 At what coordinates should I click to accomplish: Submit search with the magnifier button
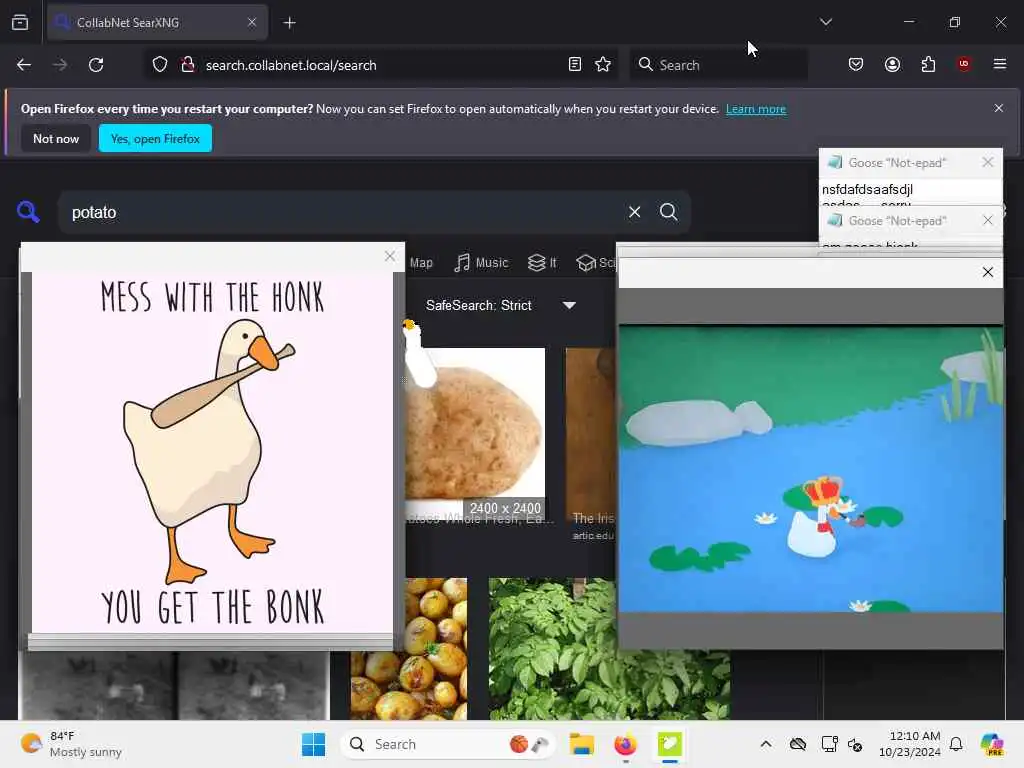click(669, 212)
